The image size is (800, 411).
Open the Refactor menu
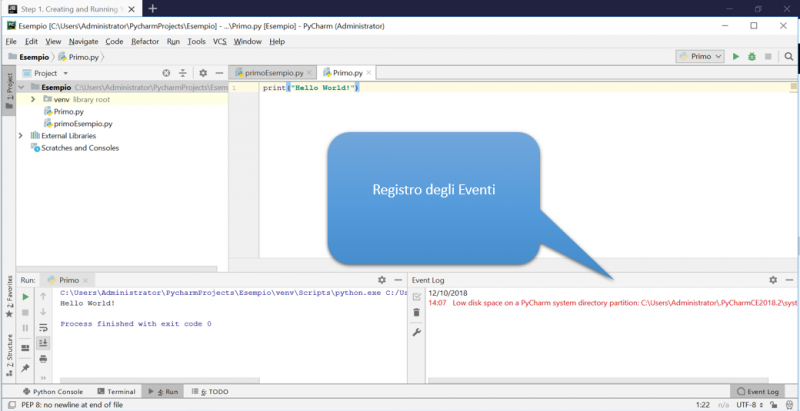coord(145,41)
